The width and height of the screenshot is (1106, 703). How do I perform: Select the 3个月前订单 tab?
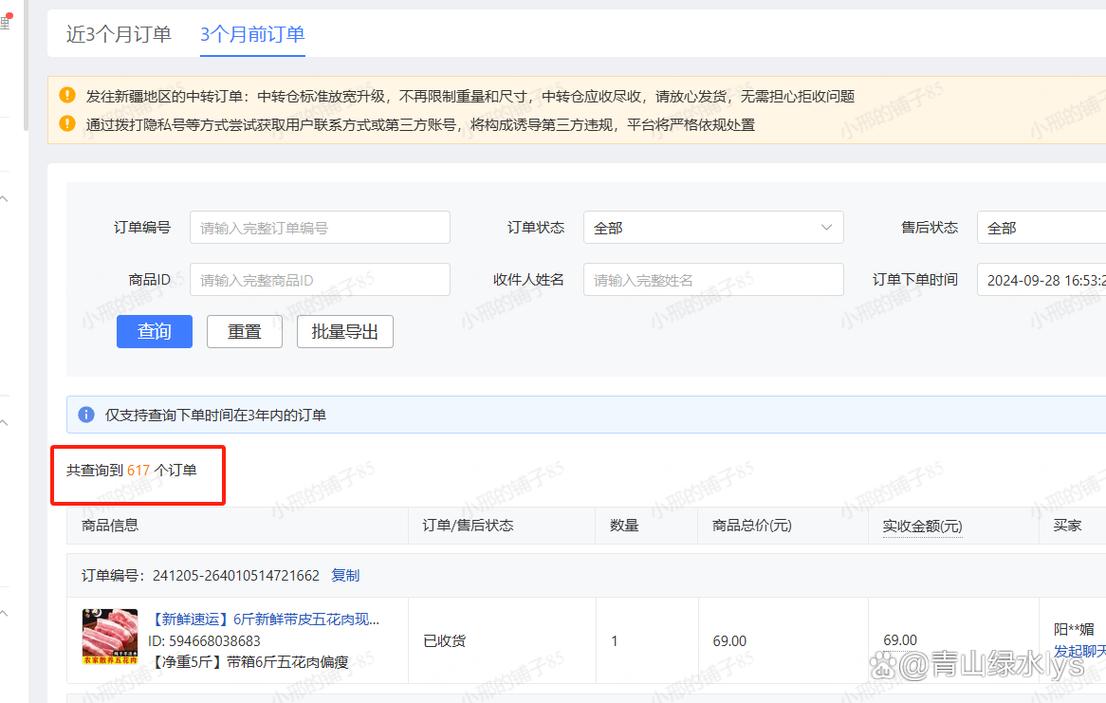[x=251, y=33]
